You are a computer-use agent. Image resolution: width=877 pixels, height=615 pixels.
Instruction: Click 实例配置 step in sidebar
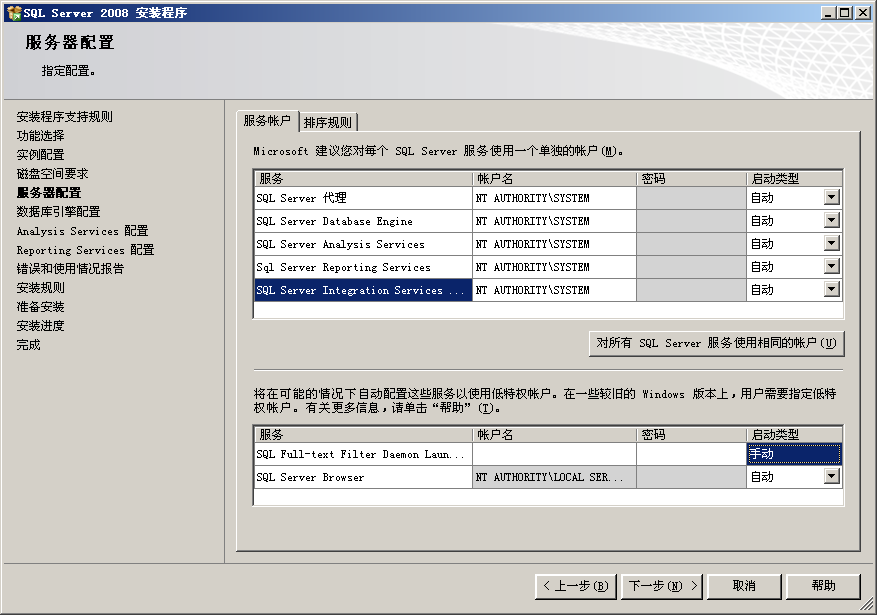pos(40,155)
